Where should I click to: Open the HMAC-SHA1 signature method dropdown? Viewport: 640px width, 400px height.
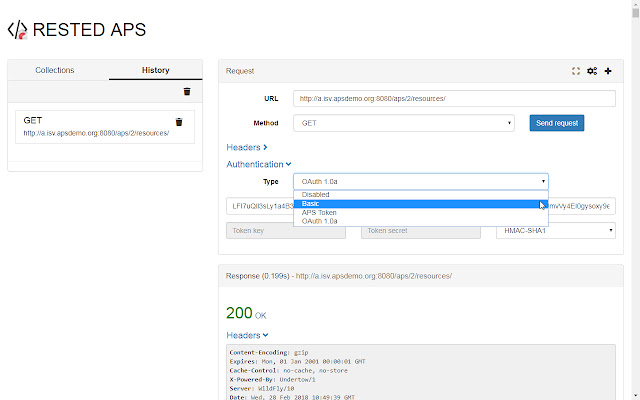click(x=555, y=230)
